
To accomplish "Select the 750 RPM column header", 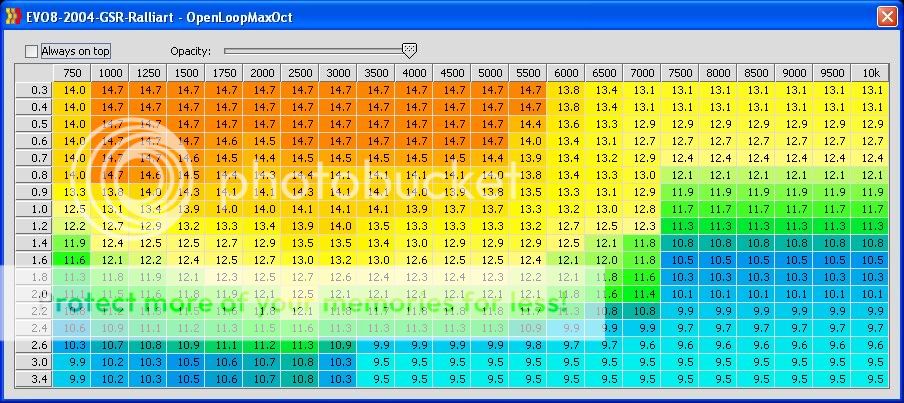I will (73, 73).
